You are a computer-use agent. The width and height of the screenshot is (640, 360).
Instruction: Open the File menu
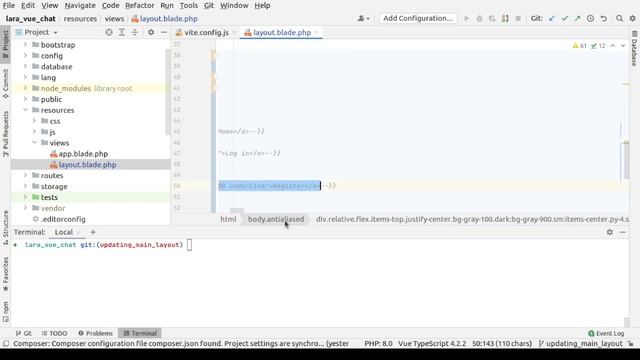tap(9, 5)
